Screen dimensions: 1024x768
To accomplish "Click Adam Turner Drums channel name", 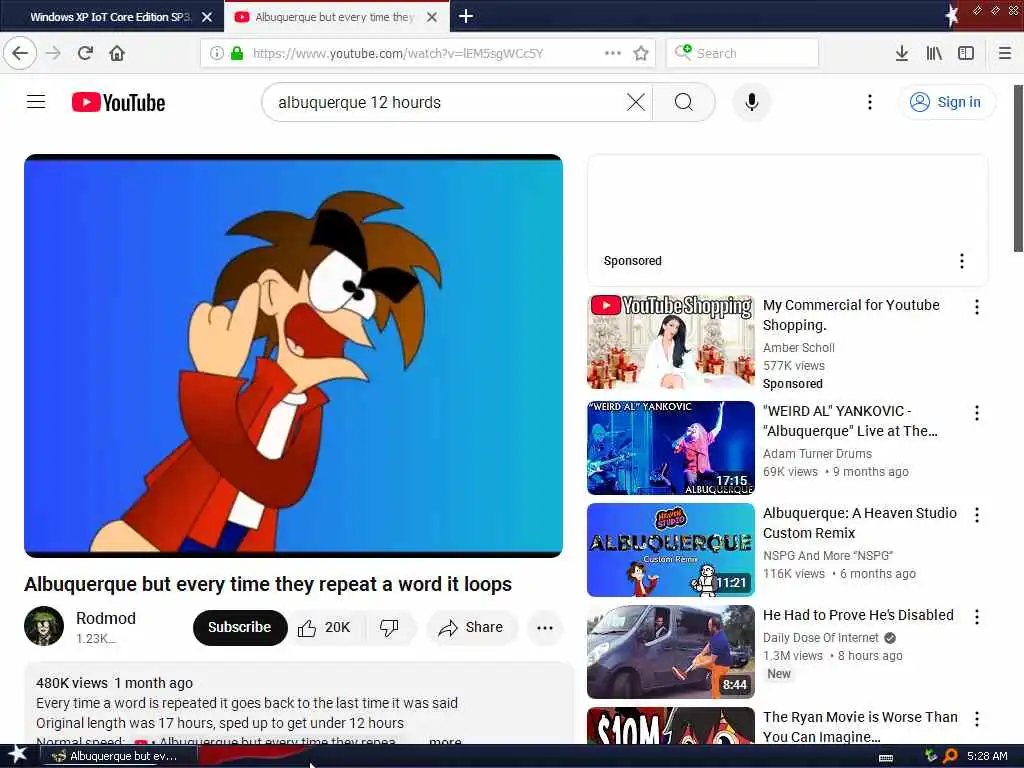I will 817,453.
